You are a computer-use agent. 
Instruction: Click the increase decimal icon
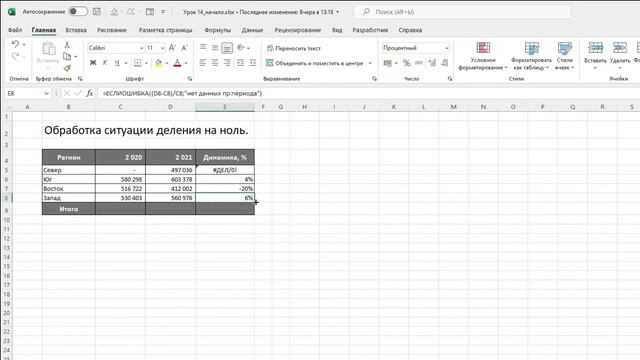pyautogui.click(x=432, y=63)
